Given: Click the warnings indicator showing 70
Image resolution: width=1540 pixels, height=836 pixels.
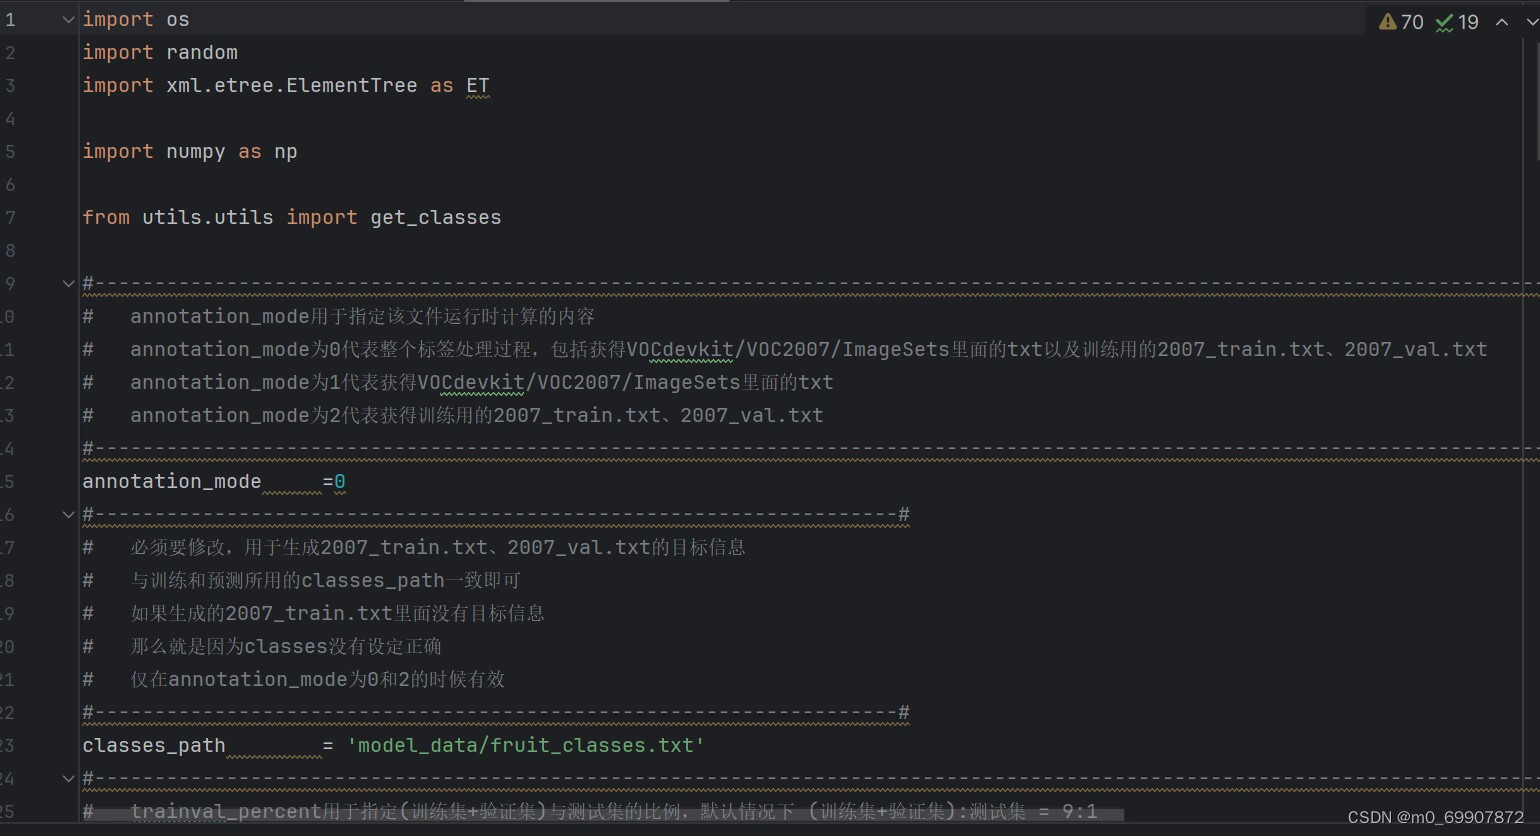Looking at the screenshot, I should pyautogui.click(x=1401, y=21).
